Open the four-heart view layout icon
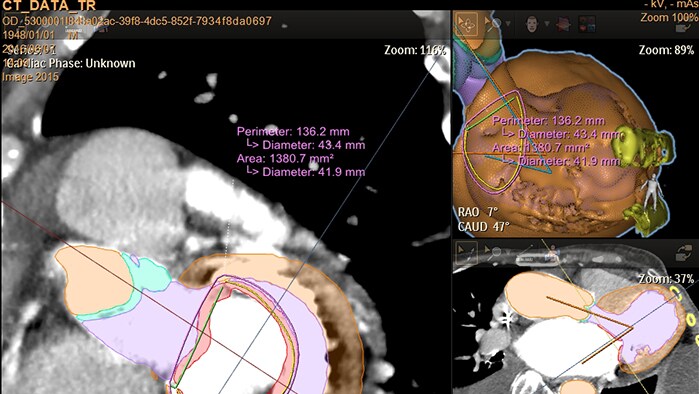This screenshot has width=699, height=394. point(587,24)
